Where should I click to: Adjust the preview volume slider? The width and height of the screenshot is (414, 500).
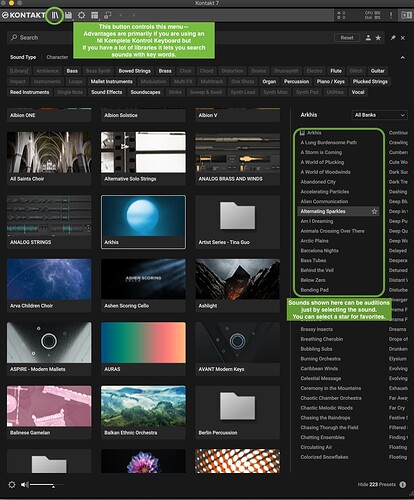point(42,485)
